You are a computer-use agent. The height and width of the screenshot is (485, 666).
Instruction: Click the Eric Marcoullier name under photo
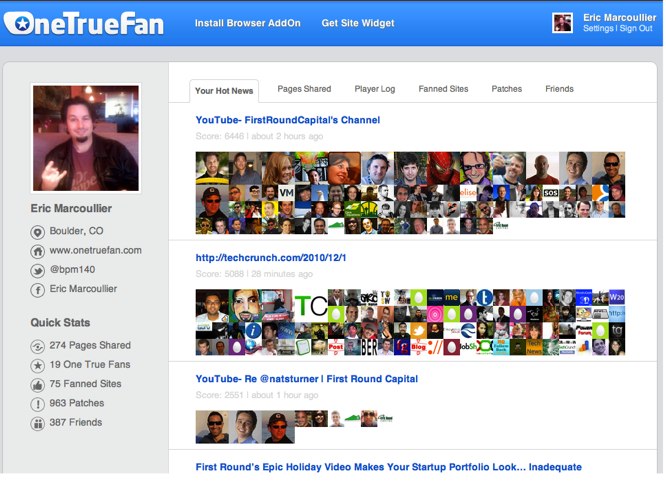click(71, 209)
